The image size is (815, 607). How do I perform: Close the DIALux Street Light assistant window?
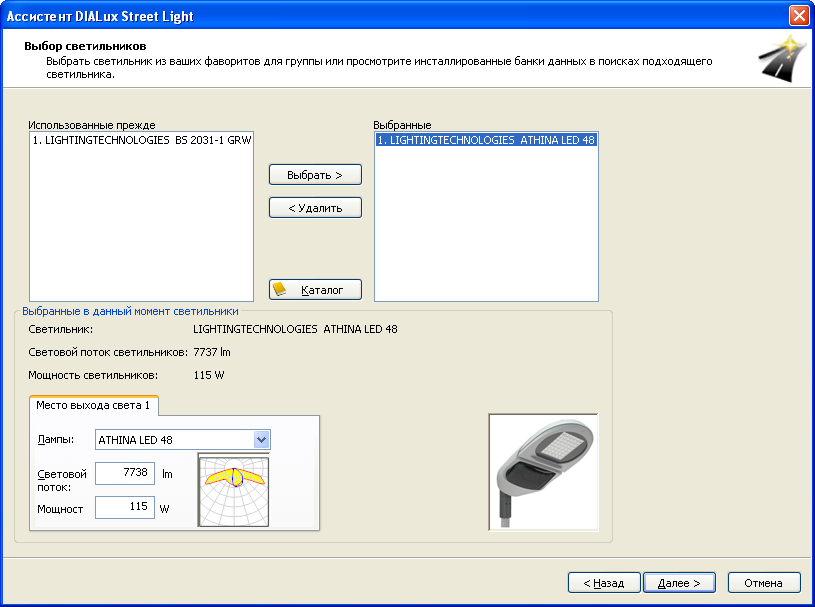tap(798, 16)
